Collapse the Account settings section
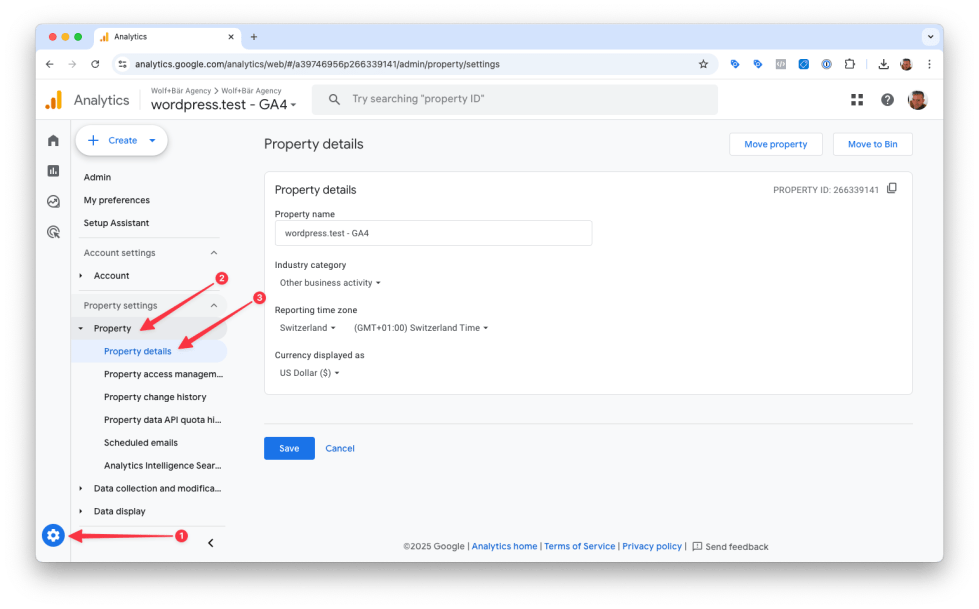 214,253
